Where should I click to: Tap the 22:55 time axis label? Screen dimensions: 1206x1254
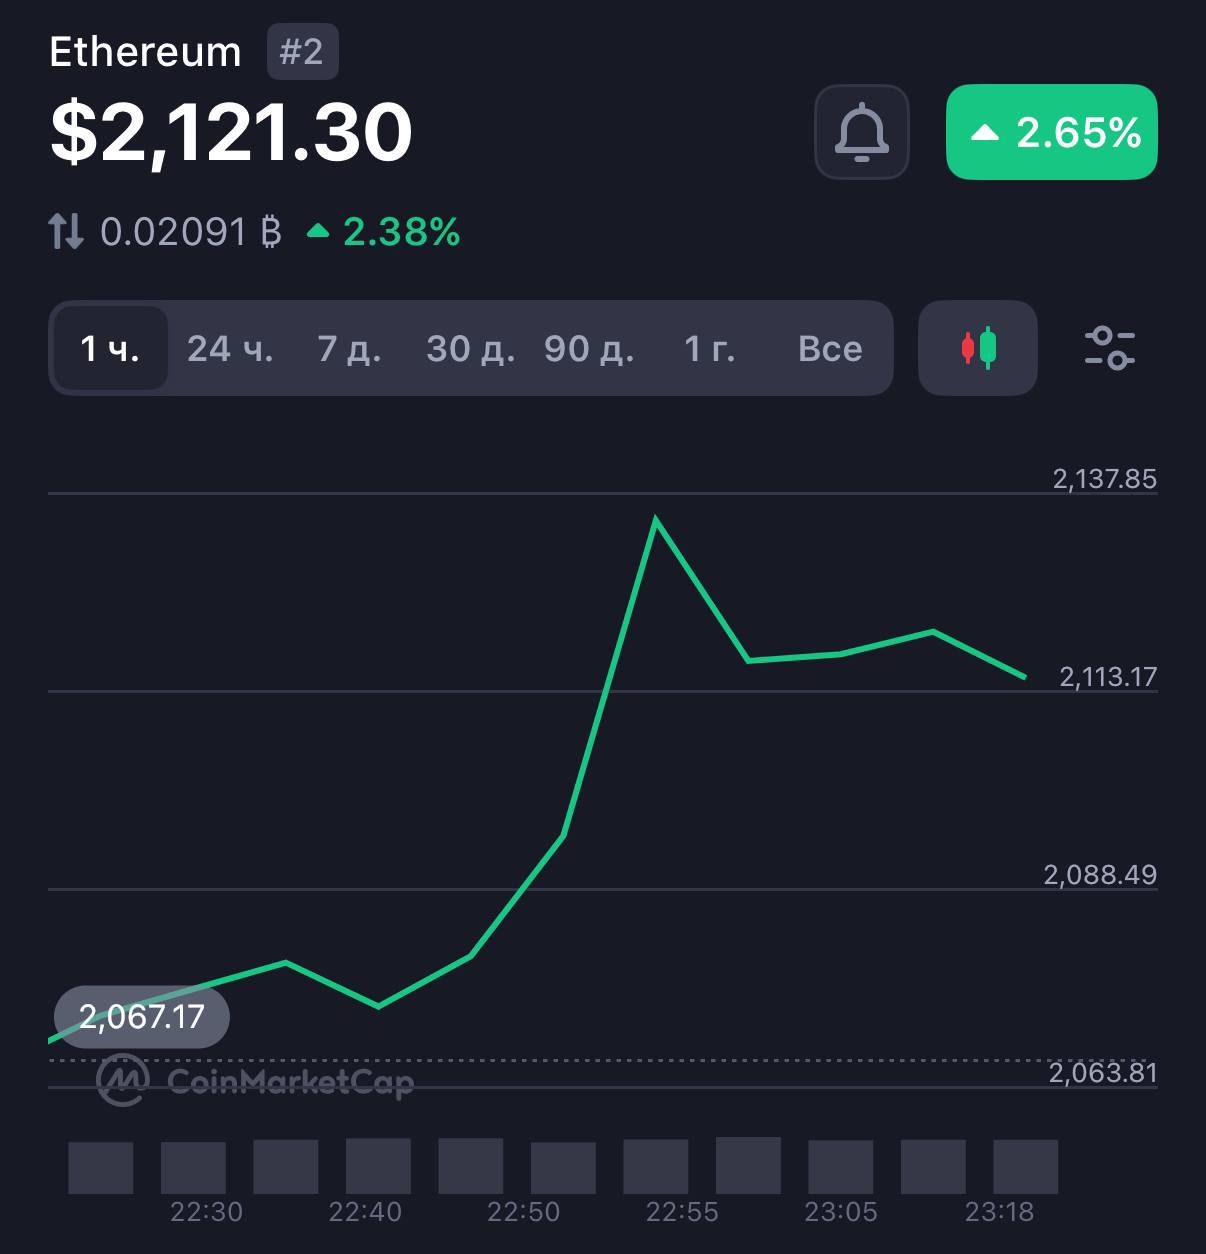click(682, 1212)
